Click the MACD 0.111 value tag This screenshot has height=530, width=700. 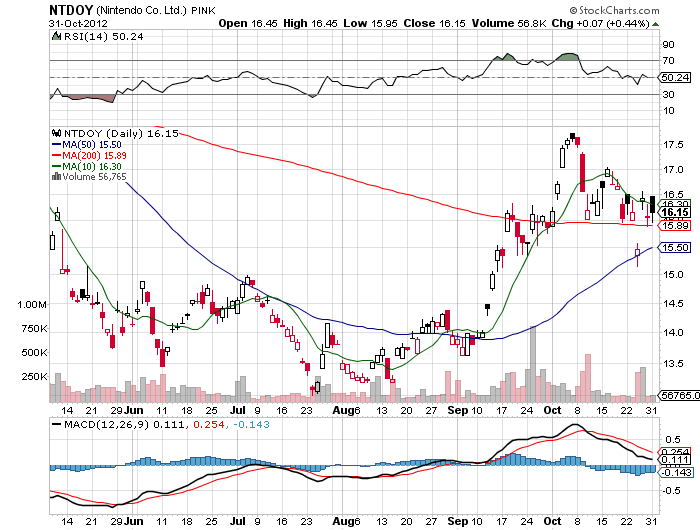pos(675,460)
